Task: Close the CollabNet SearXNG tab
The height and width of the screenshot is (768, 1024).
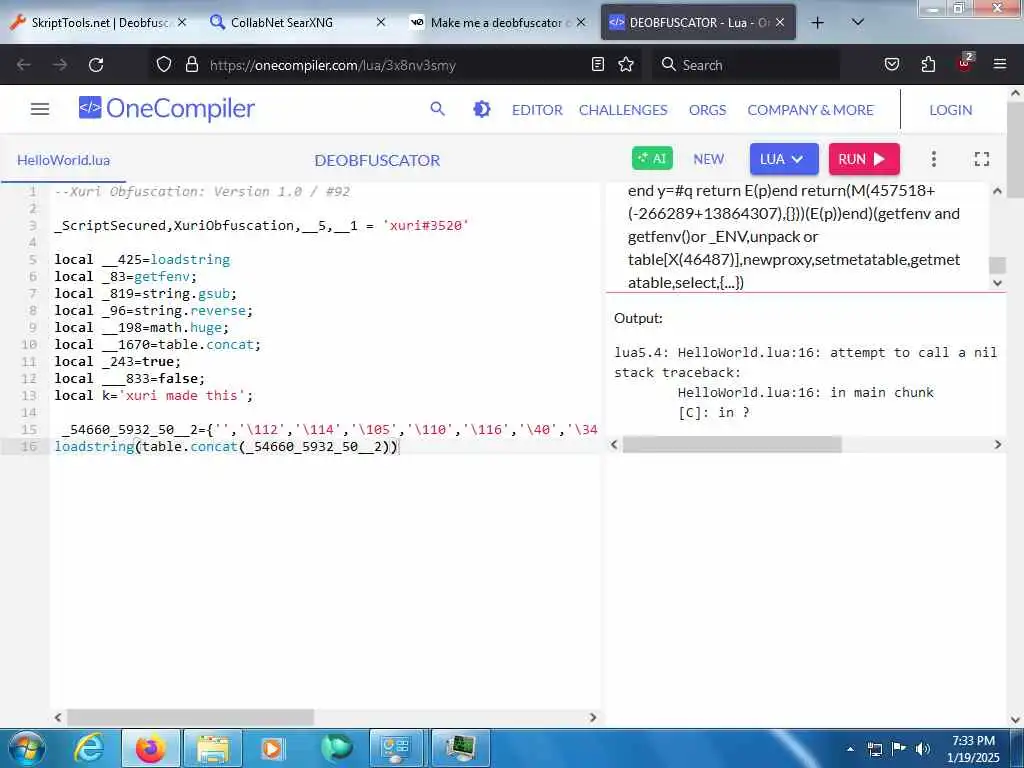Action: pos(381,22)
